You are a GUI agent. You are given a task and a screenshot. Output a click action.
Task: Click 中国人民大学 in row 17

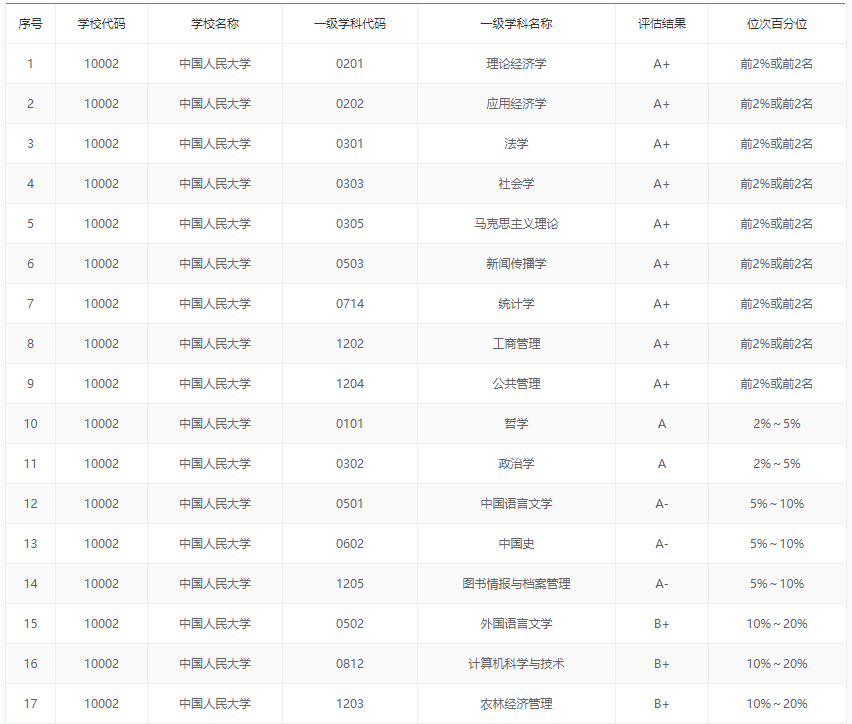(215, 703)
